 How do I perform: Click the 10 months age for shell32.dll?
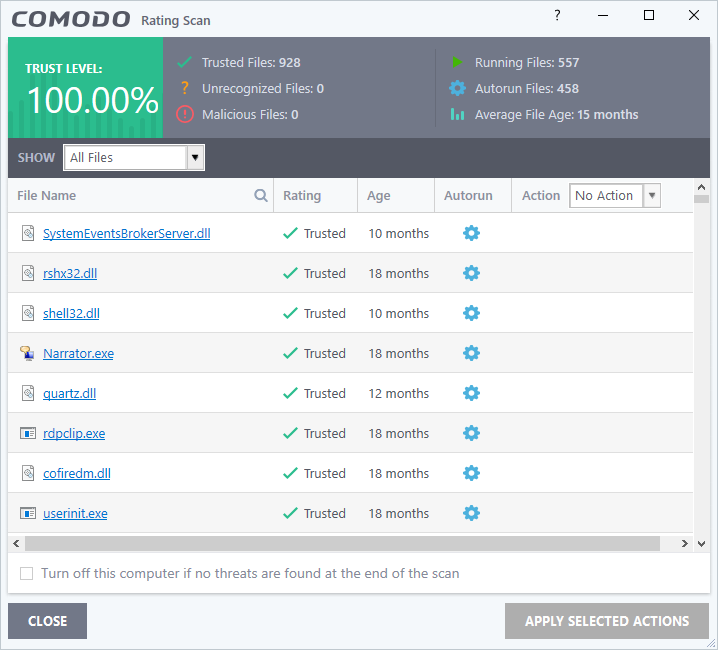(398, 313)
